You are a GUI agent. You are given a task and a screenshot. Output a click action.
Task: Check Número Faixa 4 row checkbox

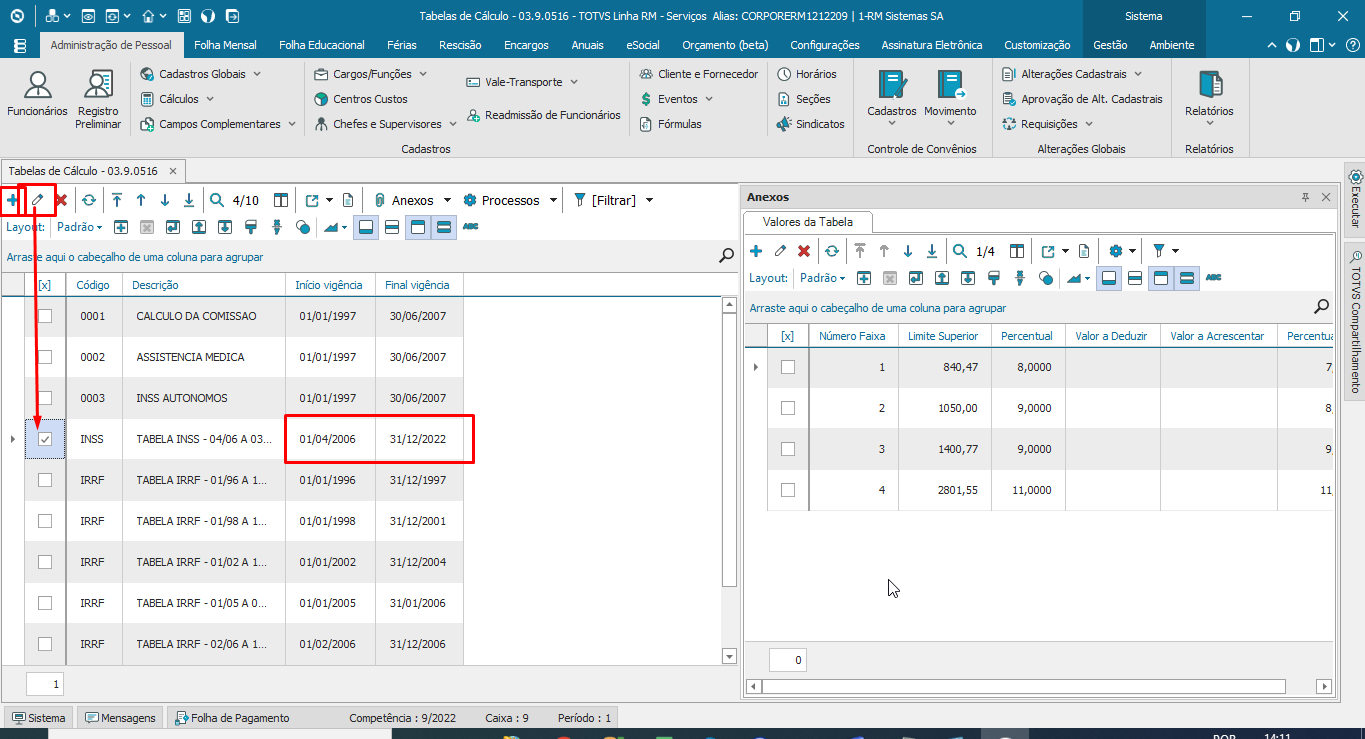click(788, 490)
